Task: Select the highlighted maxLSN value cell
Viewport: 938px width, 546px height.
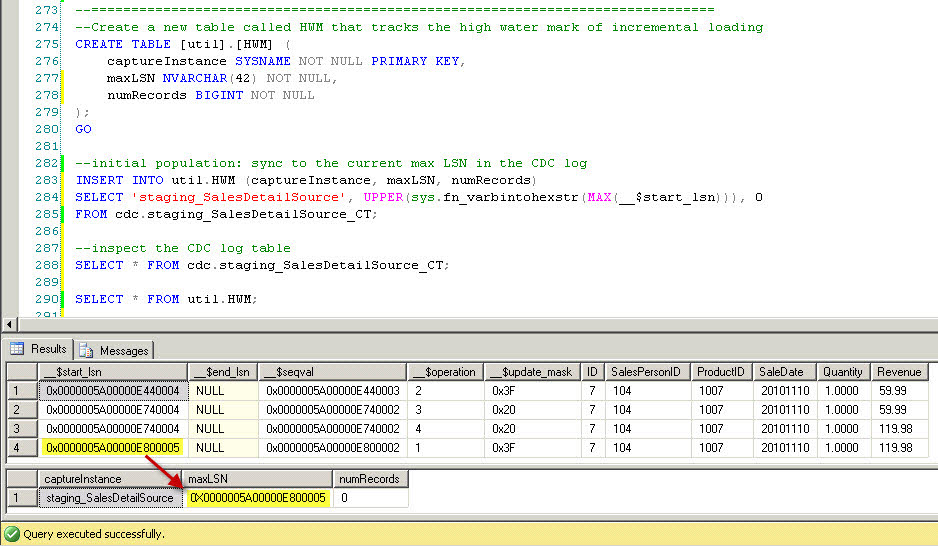Action: point(257,498)
